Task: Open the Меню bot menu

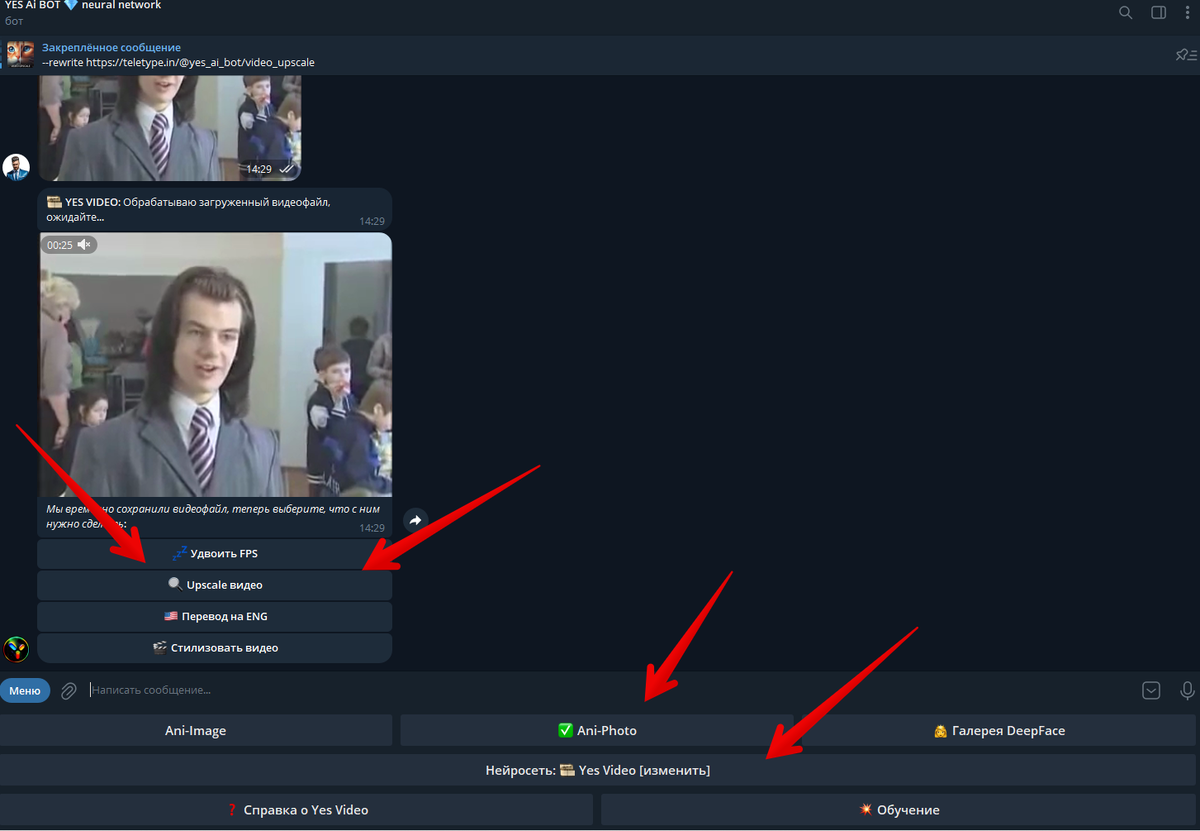Action: pos(25,690)
